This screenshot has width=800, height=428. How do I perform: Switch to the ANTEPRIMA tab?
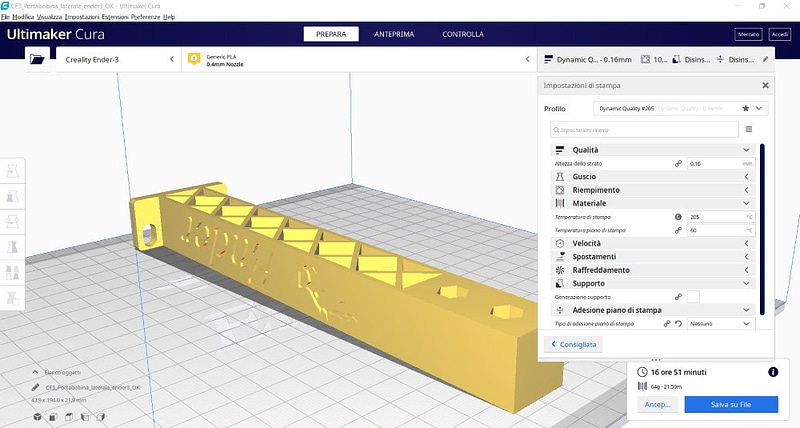pos(394,34)
